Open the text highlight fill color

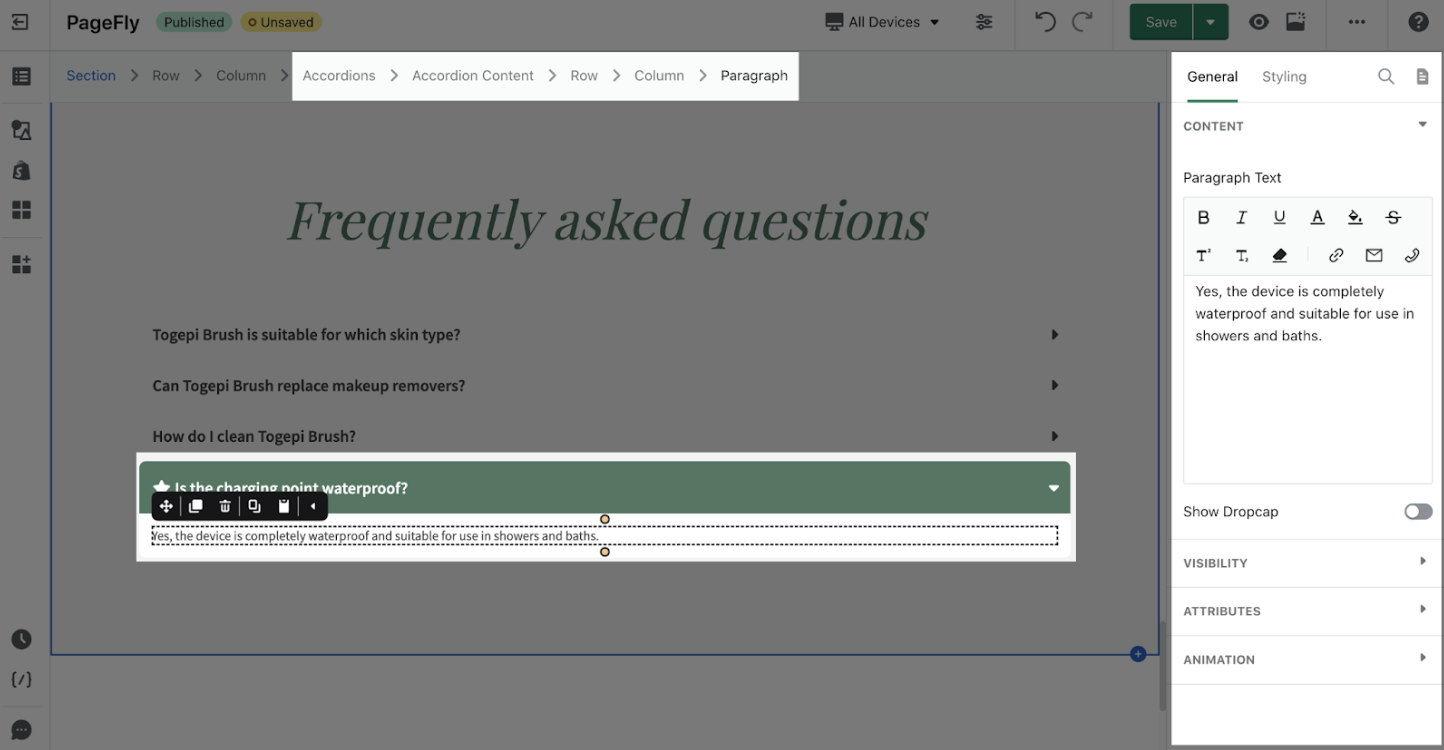click(x=1355, y=217)
